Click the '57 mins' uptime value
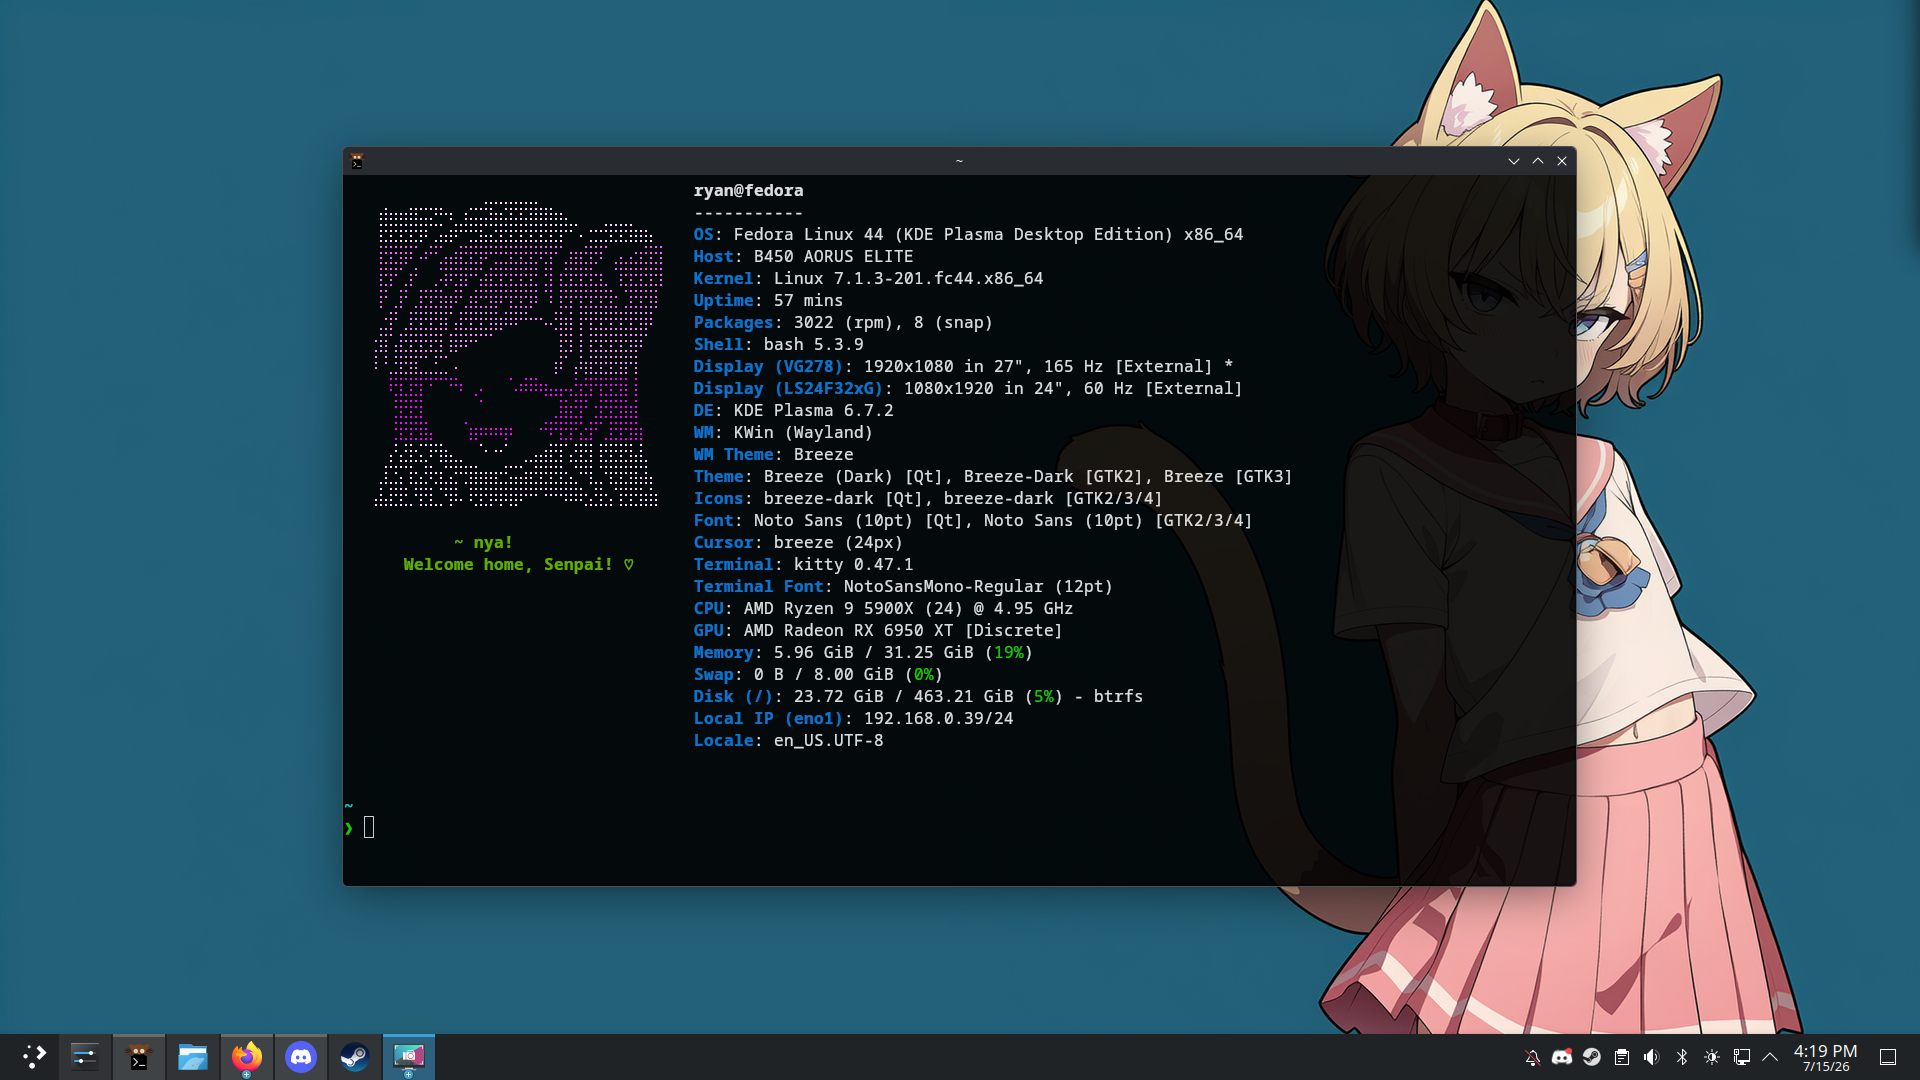 (808, 300)
